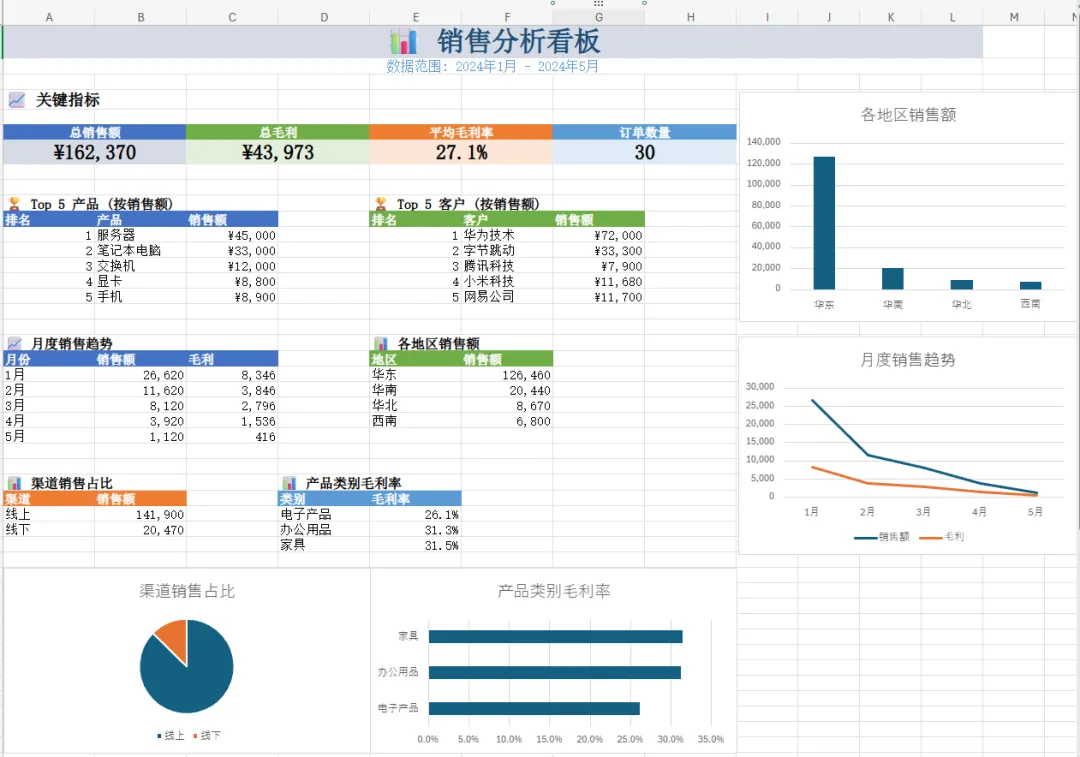This screenshot has width=1080, height=757.
Task: Select the 总销售额 value ¥162,370
Action: 94,152
